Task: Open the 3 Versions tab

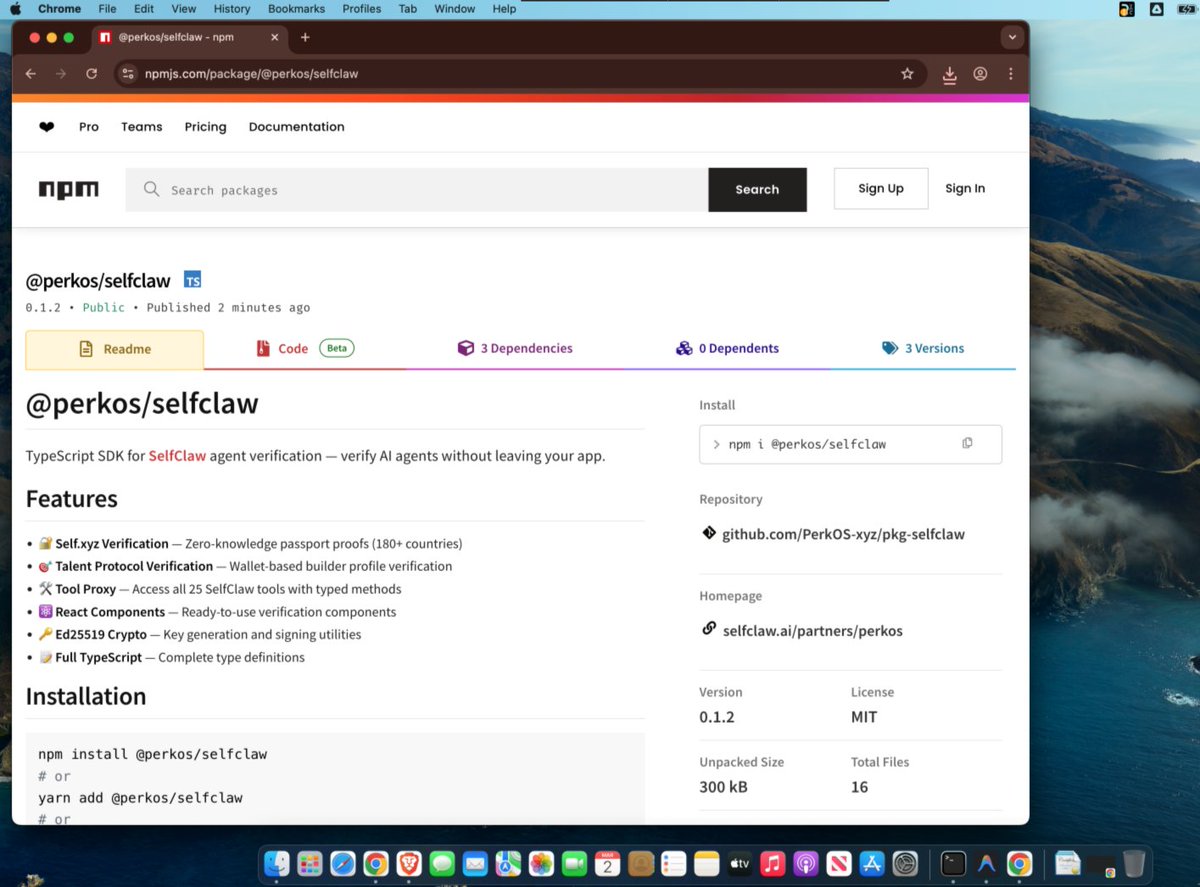Action: [x=923, y=349]
